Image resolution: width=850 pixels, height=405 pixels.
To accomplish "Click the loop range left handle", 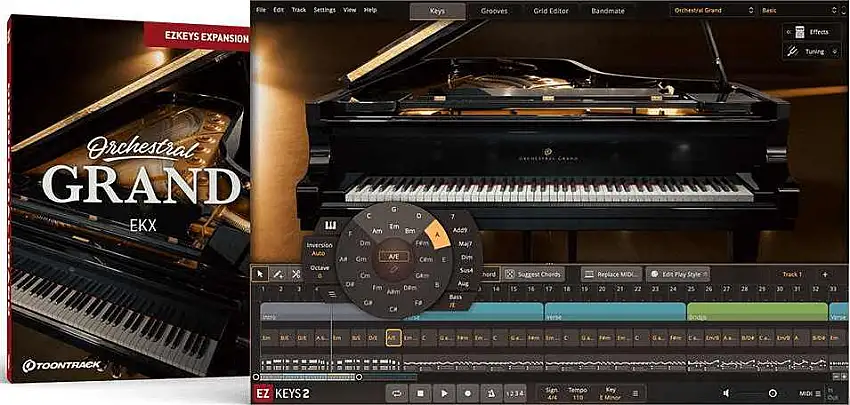I will tap(256, 377).
